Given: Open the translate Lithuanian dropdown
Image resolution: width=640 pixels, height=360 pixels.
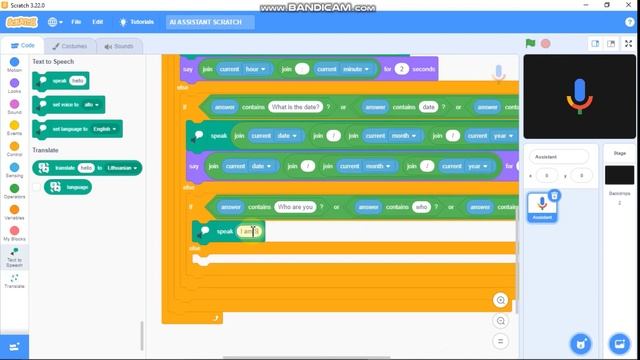Looking at the screenshot, I should pyautogui.click(x=122, y=168).
